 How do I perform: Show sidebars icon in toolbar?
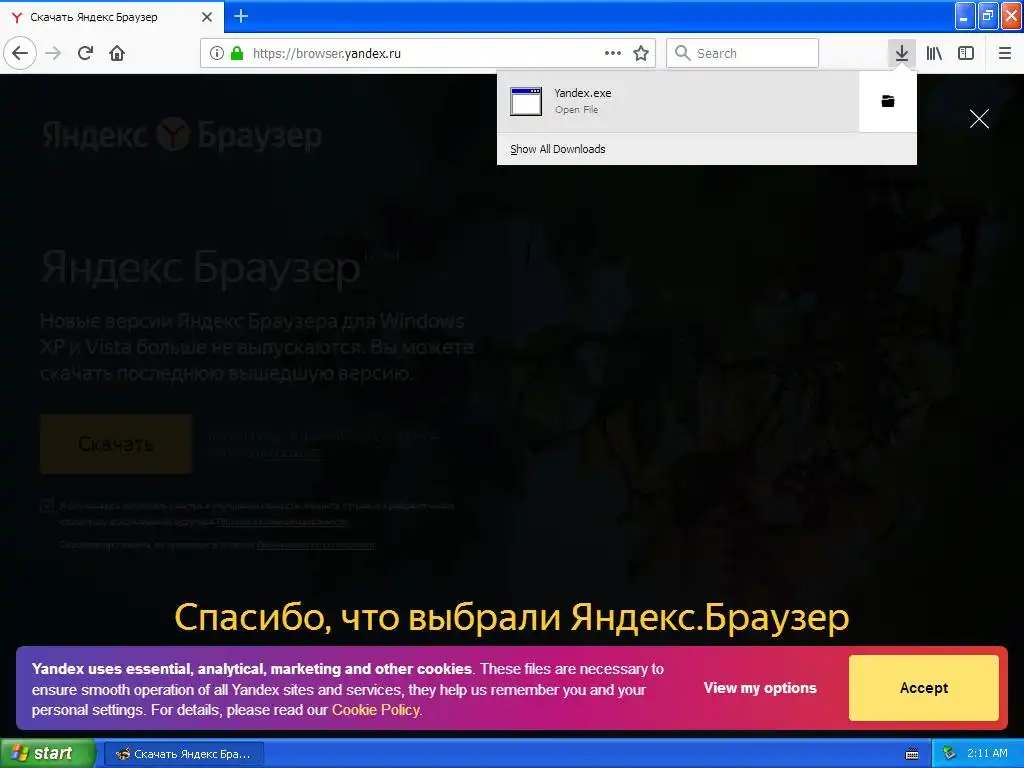966,53
